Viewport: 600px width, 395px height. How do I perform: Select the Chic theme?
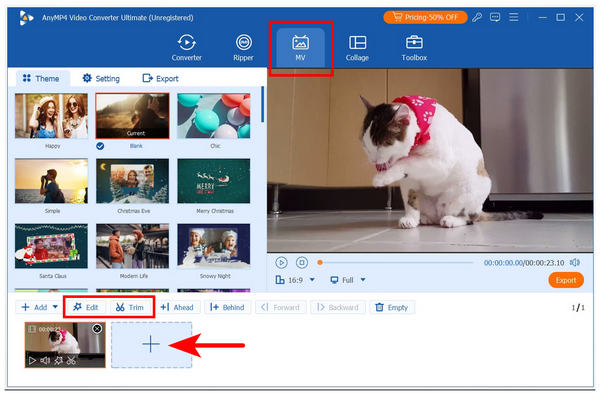click(214, 116)
